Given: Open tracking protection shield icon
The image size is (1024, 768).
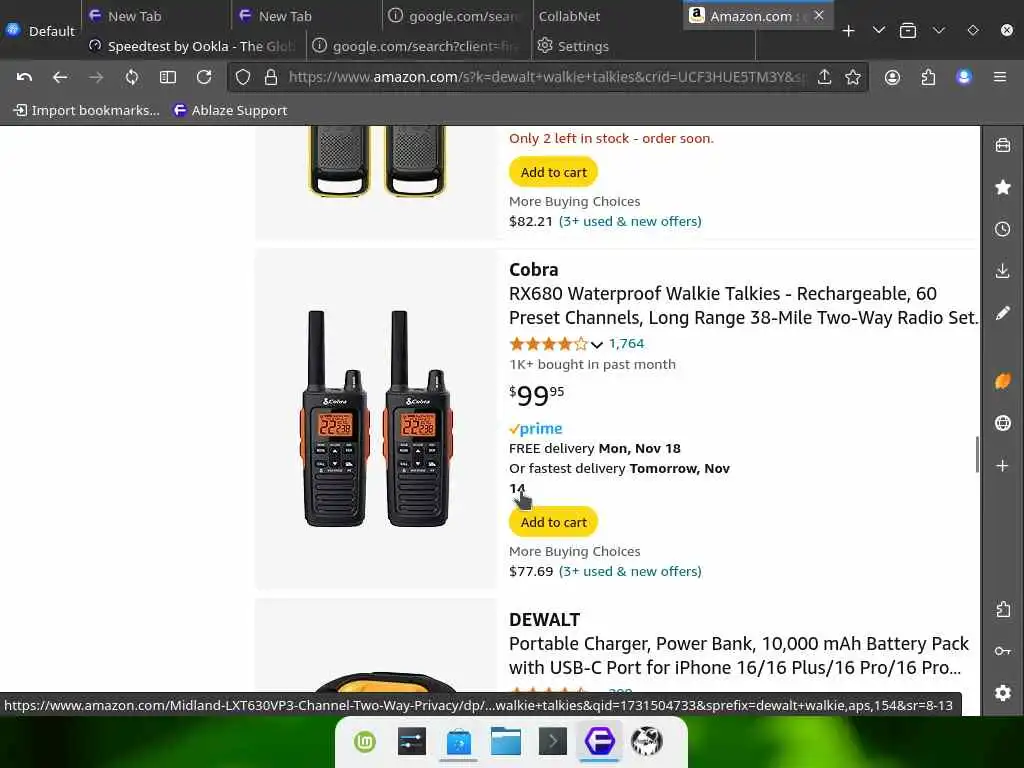Looking at the screenshot, I should (243, 77).
